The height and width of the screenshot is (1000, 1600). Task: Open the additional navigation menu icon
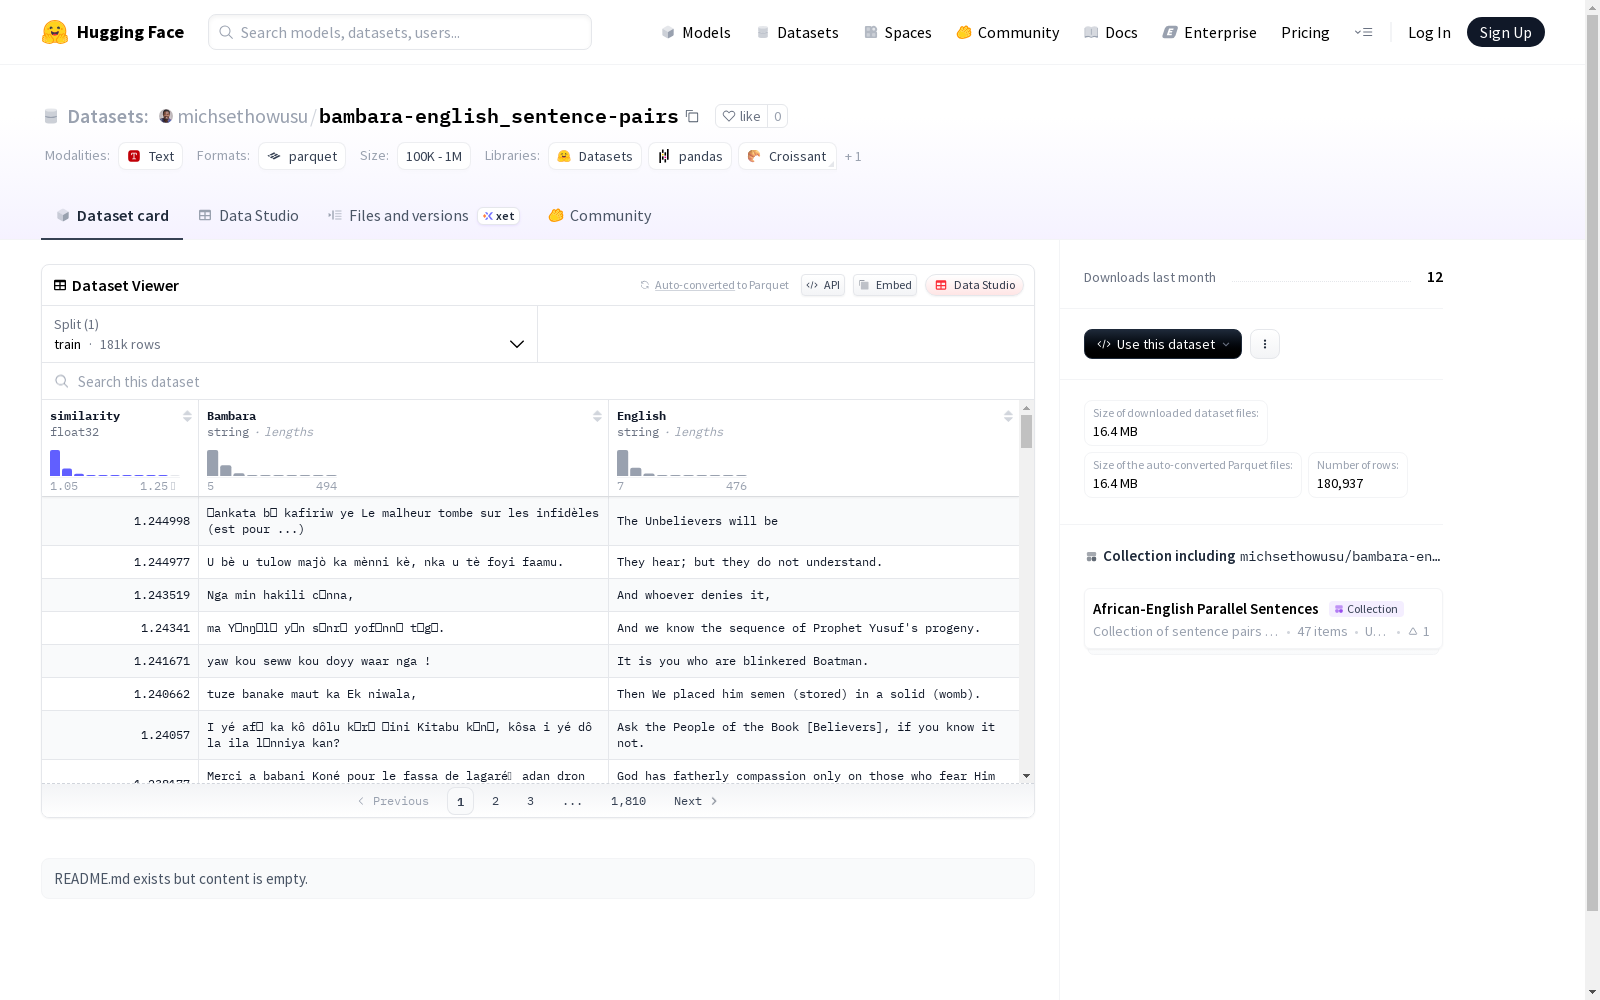click(1363, 32)
